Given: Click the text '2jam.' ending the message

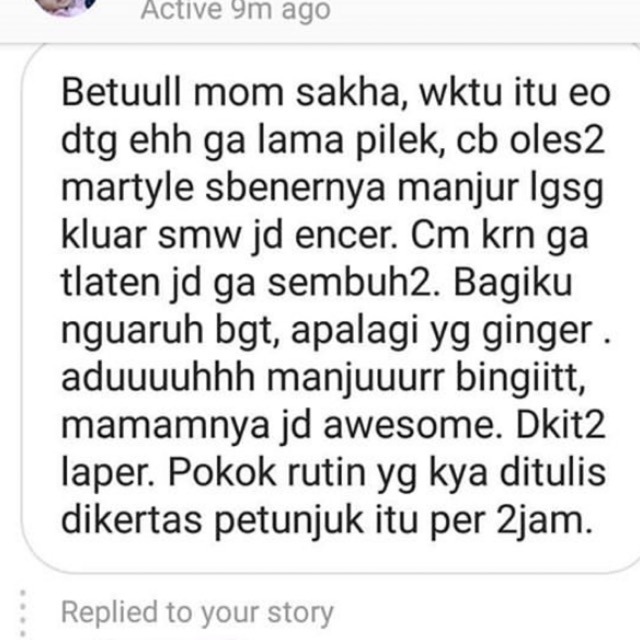Looking at the screenshot, I should [x=544, y=522].
